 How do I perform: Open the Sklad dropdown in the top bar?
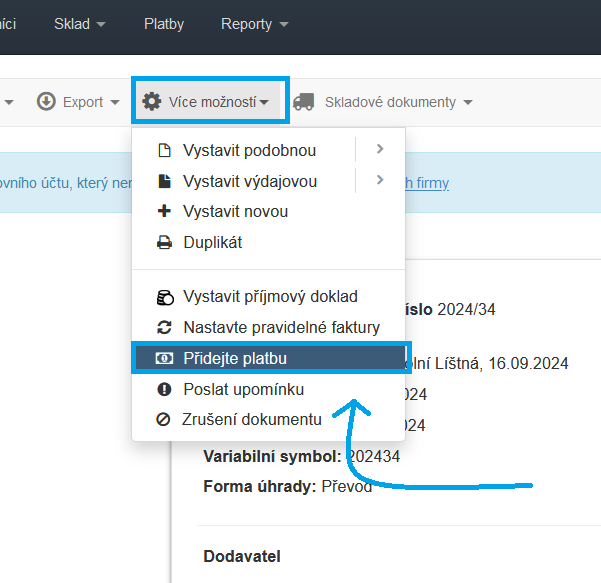click(x=80, y=23)
